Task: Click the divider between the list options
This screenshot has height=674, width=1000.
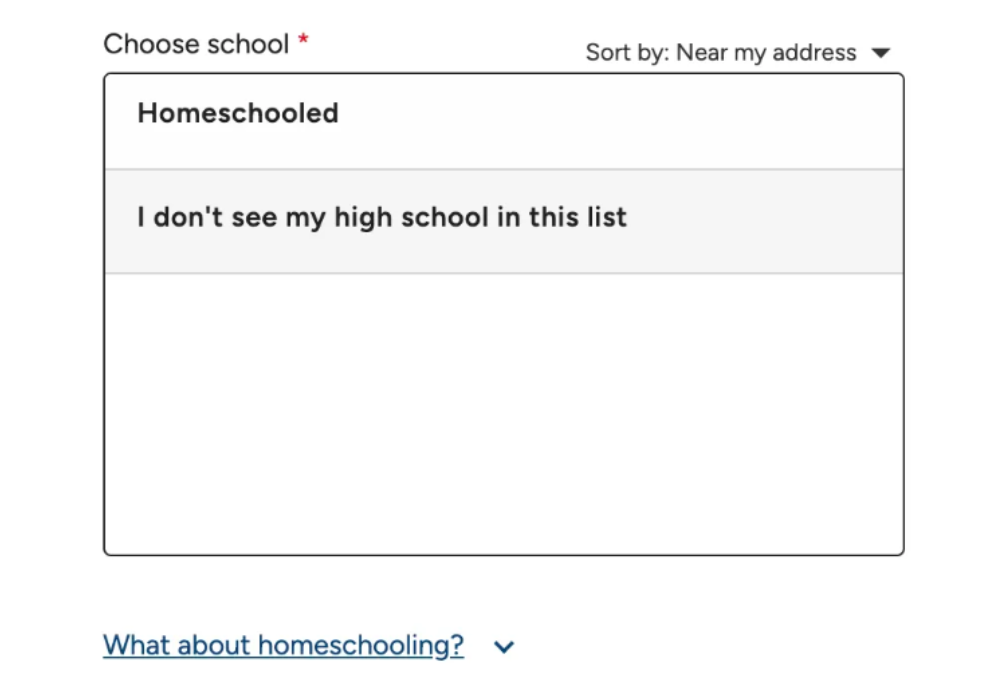Action: [x=500, y=170]
